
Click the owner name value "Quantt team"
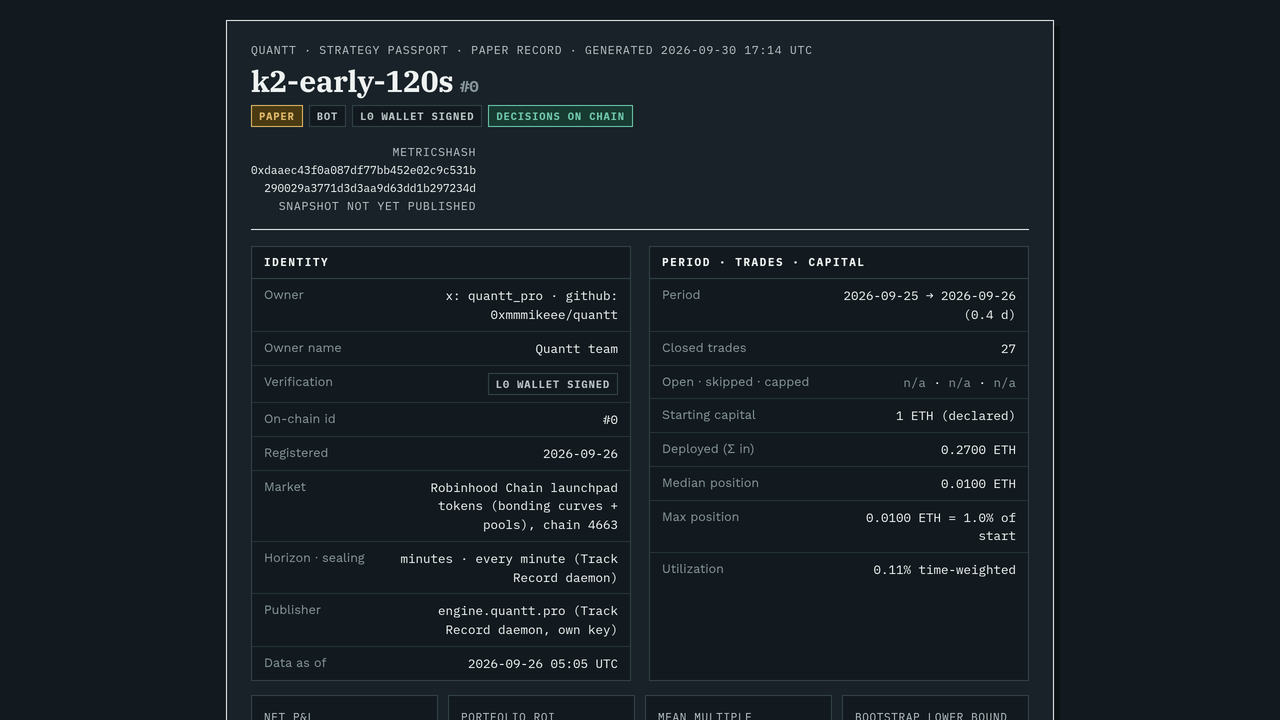pyautogui.click(x=577, y=349)
